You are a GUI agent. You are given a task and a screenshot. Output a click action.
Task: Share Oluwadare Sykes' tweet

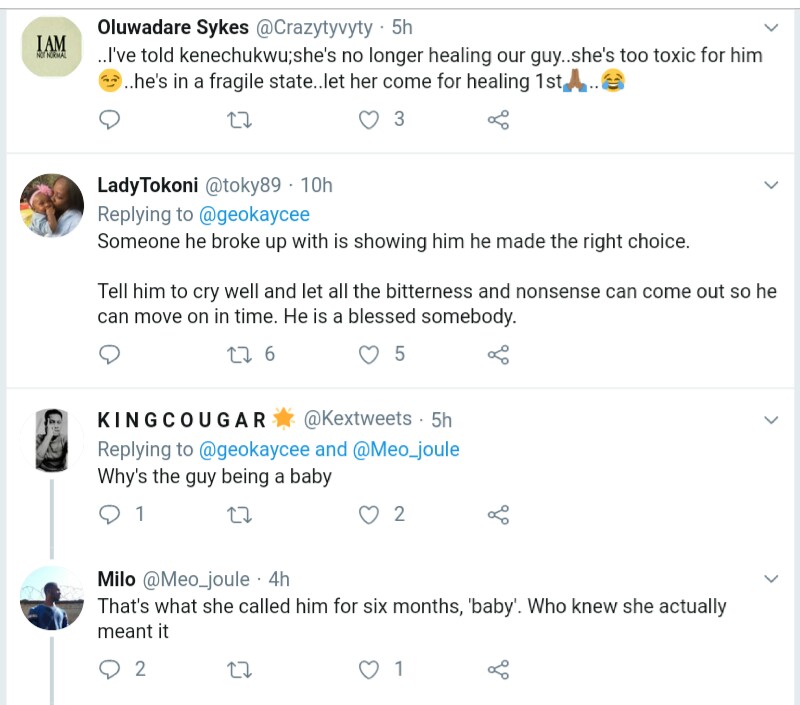tap(498, 120)
